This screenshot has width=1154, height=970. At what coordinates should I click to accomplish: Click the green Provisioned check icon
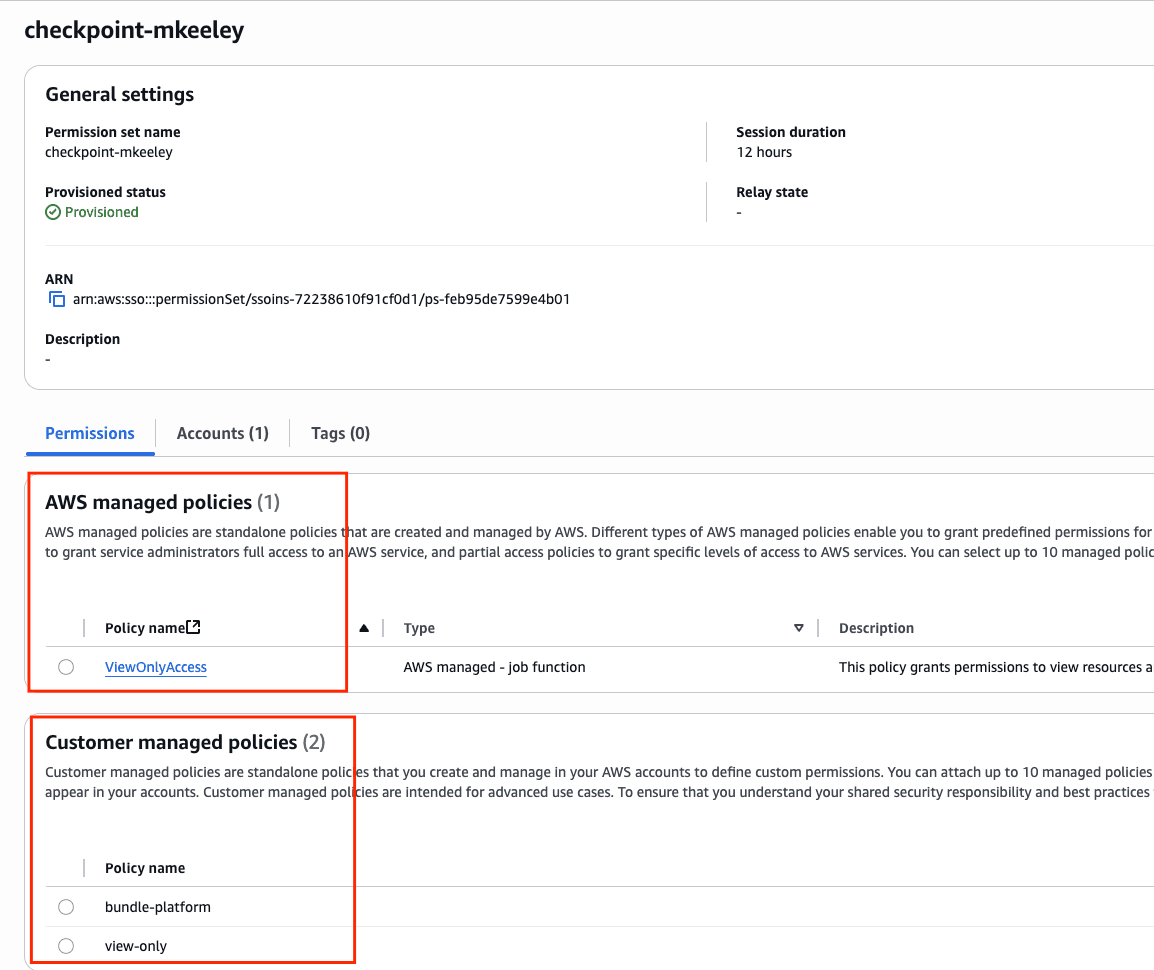pyautogui.click(x=53, y=213)
